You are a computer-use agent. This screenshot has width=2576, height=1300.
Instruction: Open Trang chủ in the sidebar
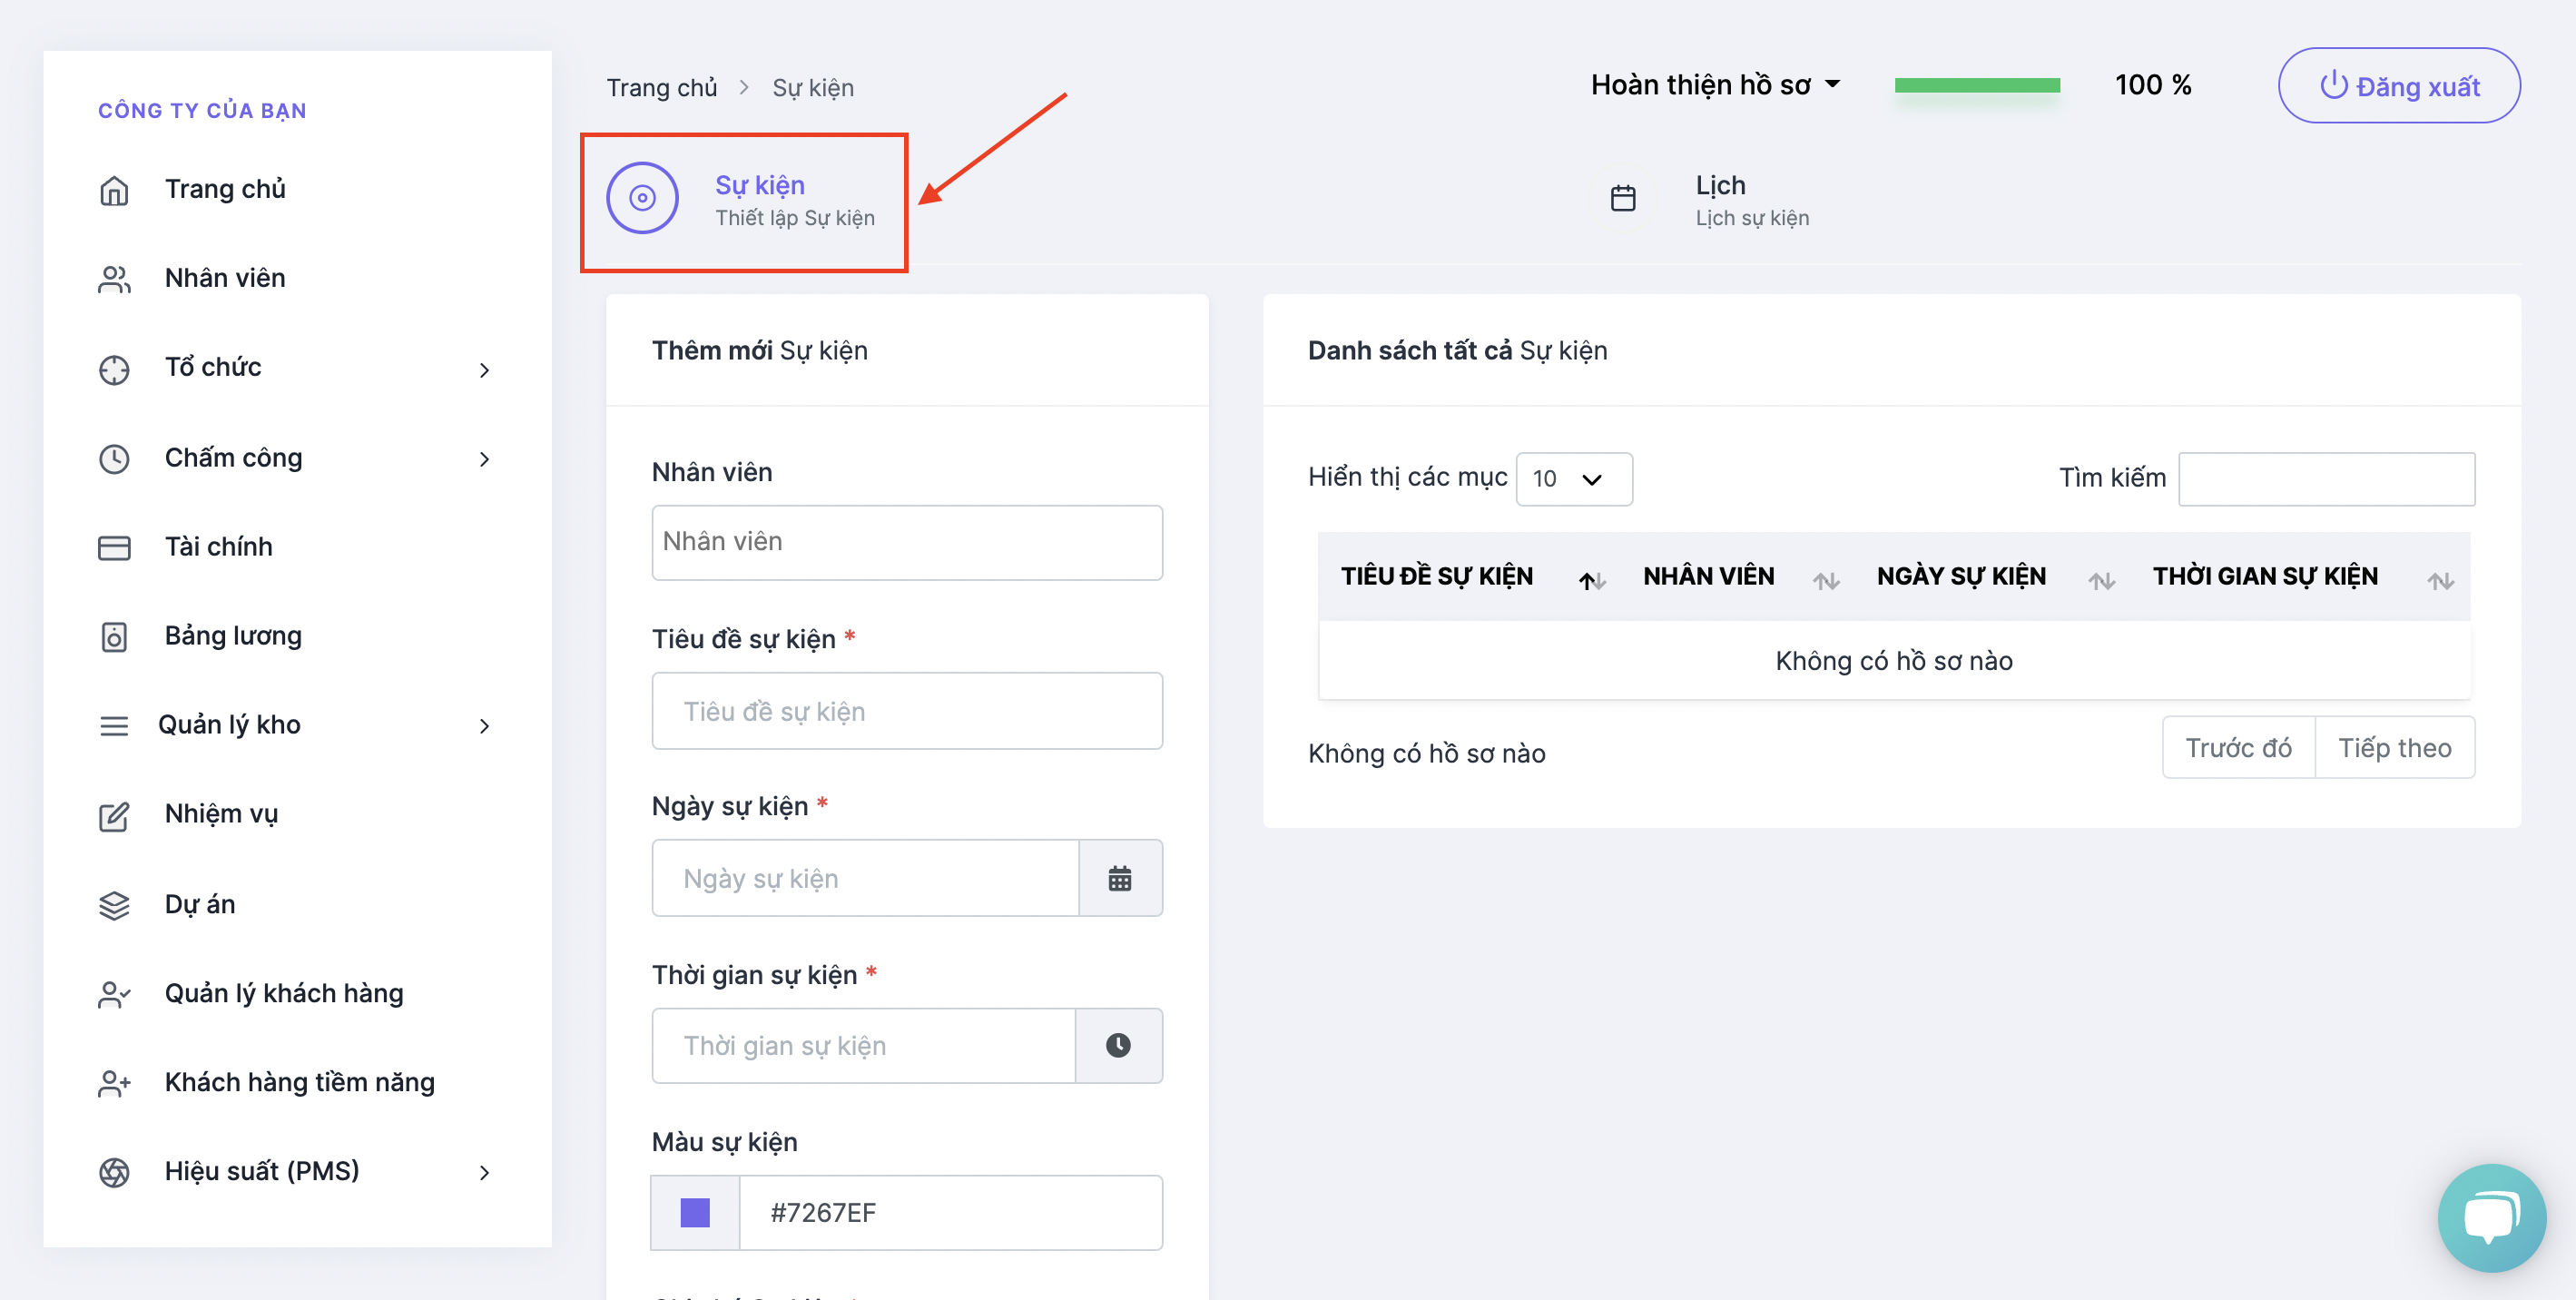pyautogui.click(x=225, y=189)
